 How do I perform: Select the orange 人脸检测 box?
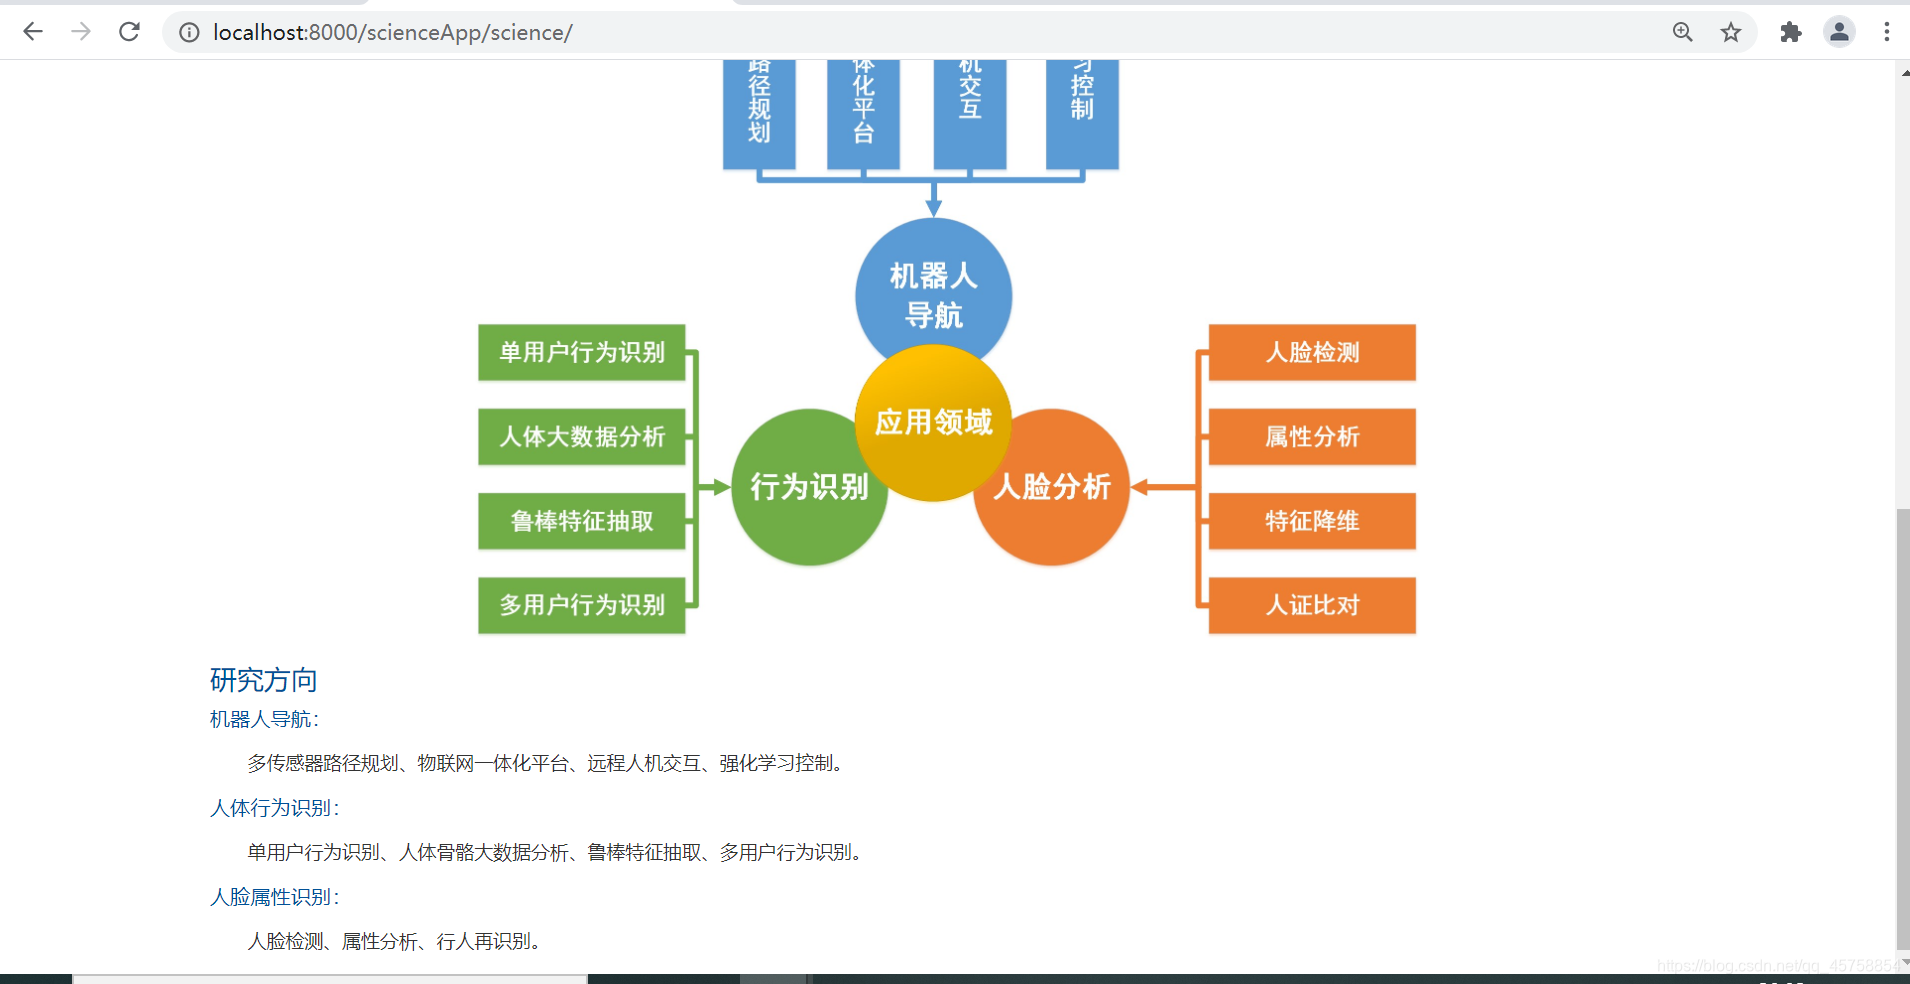(x=1312, y=352)
